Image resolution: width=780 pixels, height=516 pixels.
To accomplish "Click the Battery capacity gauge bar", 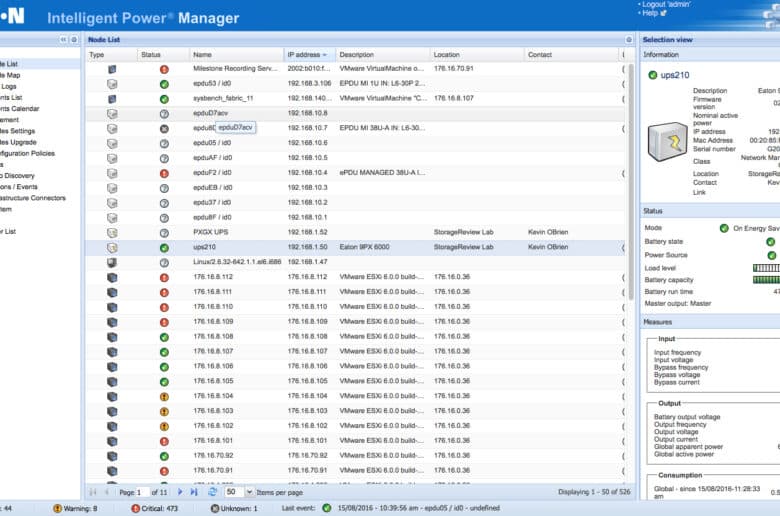I will tap(766, 280).
